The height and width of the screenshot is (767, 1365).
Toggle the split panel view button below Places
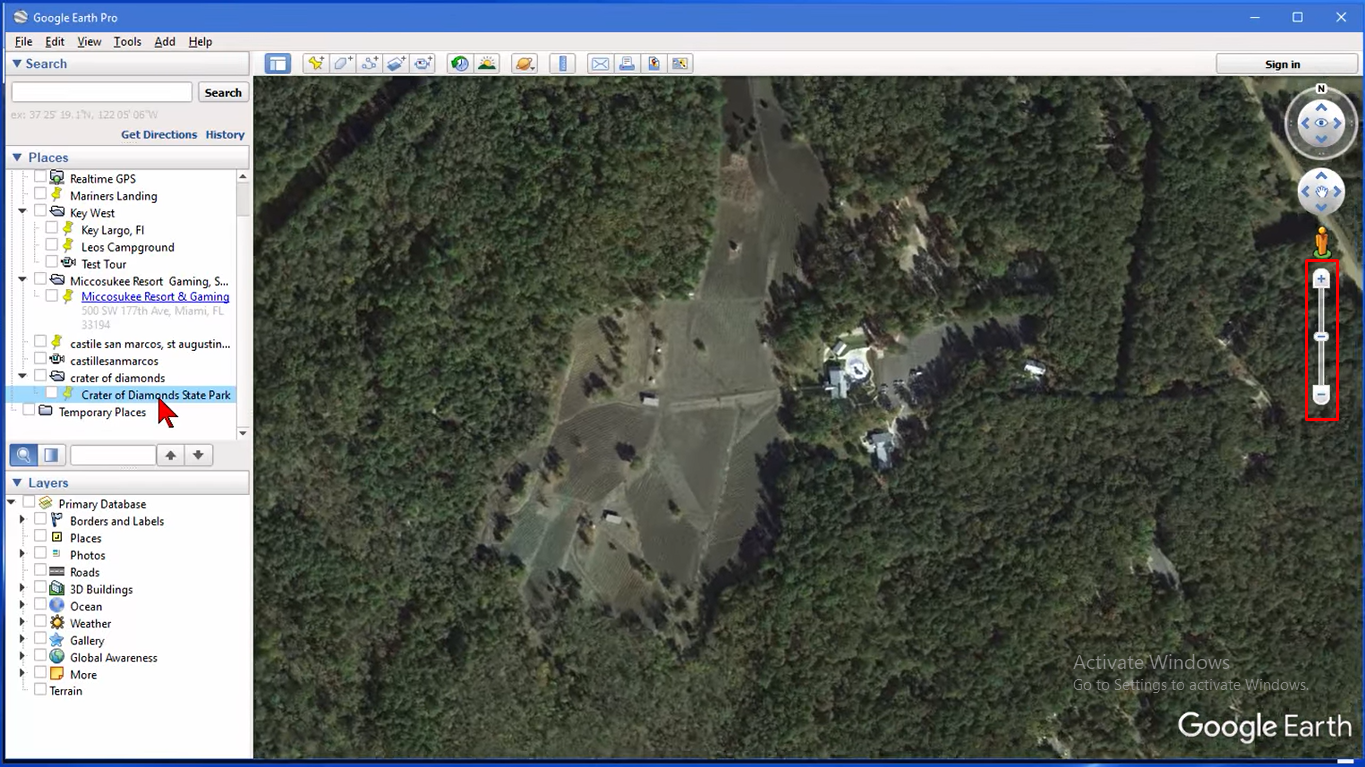[x=51, y=455]
